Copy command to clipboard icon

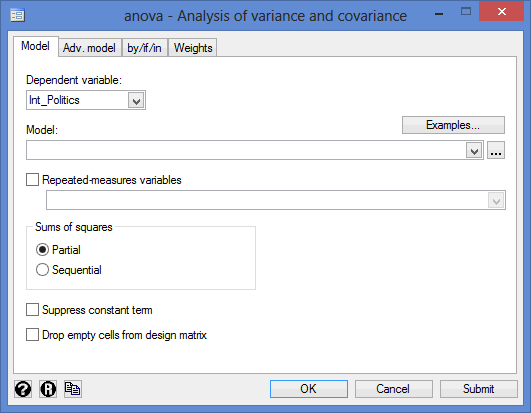pyautogui.click(x=73, y=389)
